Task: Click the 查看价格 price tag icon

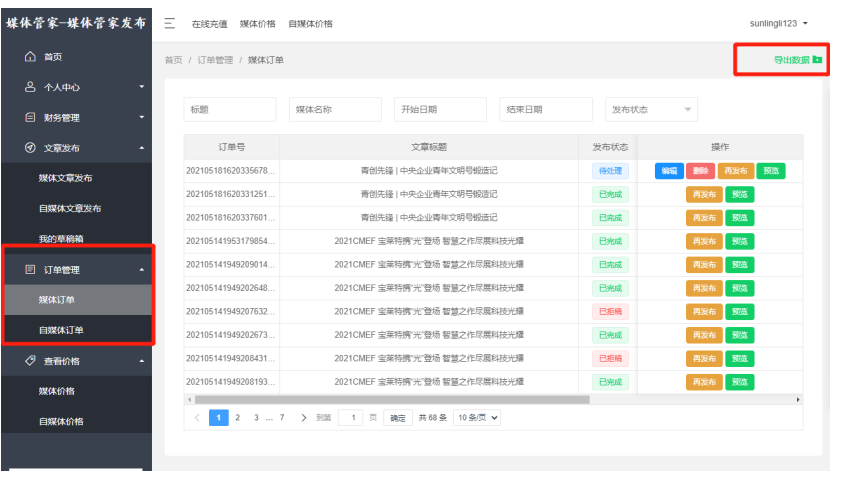Action: pos(30,361)
